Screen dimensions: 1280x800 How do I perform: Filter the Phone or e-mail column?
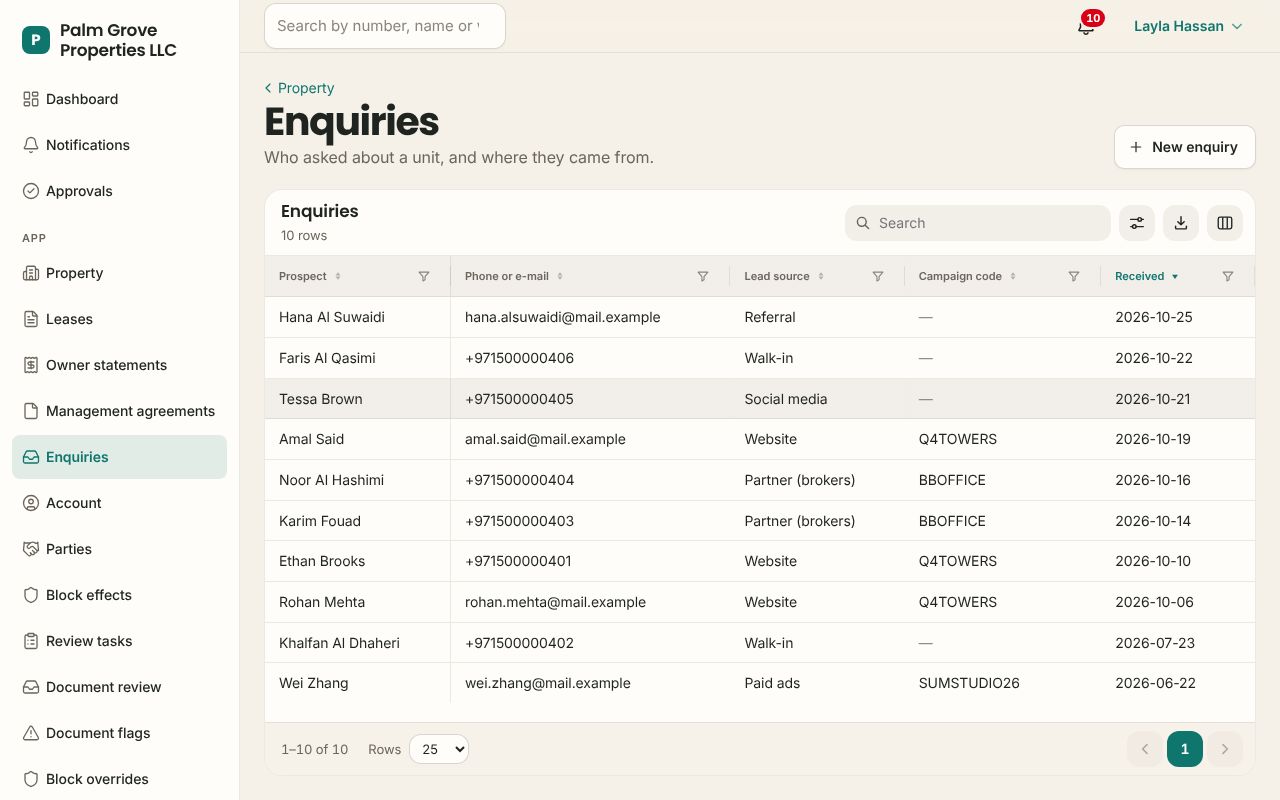pyautogui.click(x=703, y=276)
